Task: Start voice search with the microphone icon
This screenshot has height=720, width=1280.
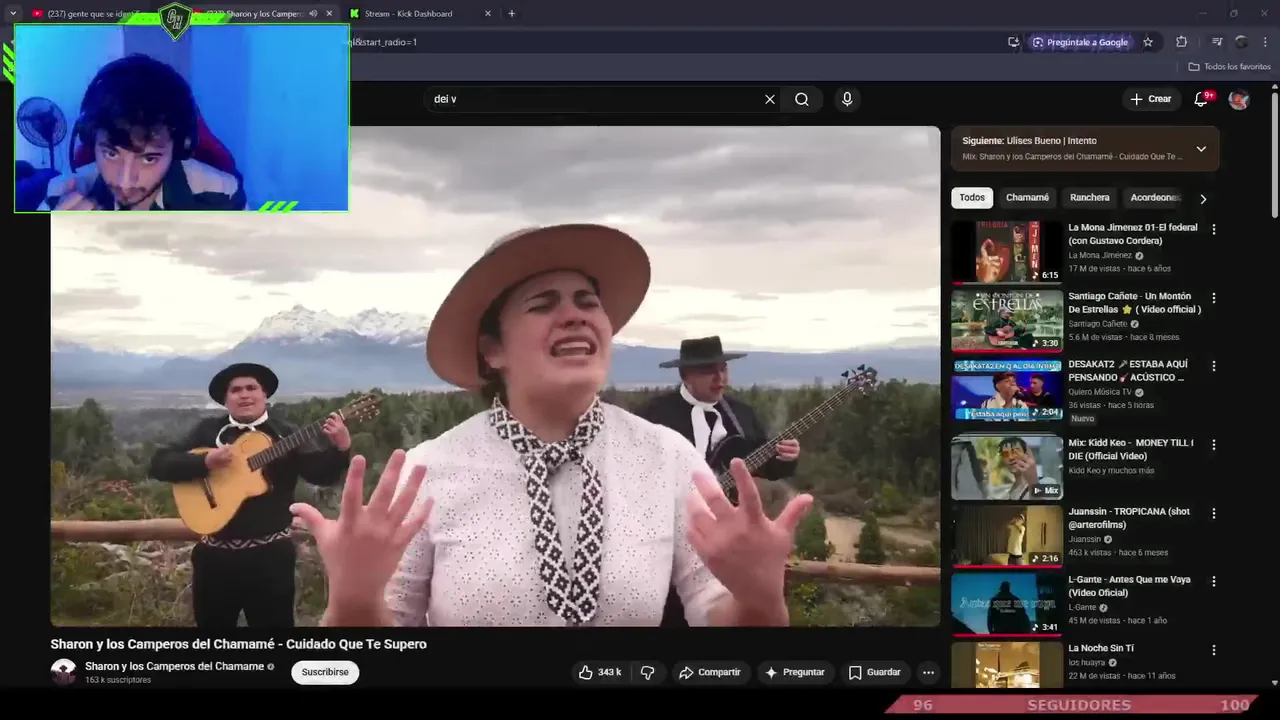Action: tap(847, 99)
